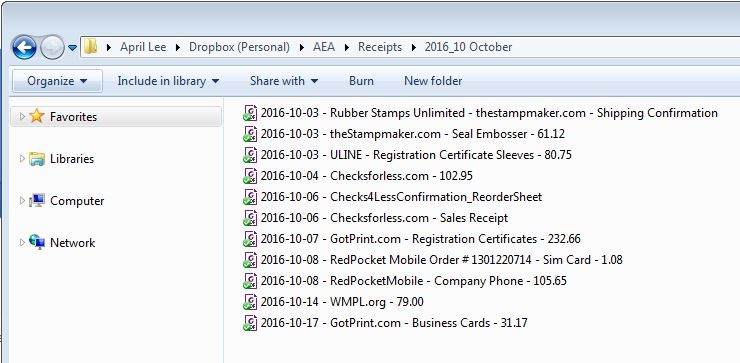Click the greyed Forward navigation arrow

(52, 47)
